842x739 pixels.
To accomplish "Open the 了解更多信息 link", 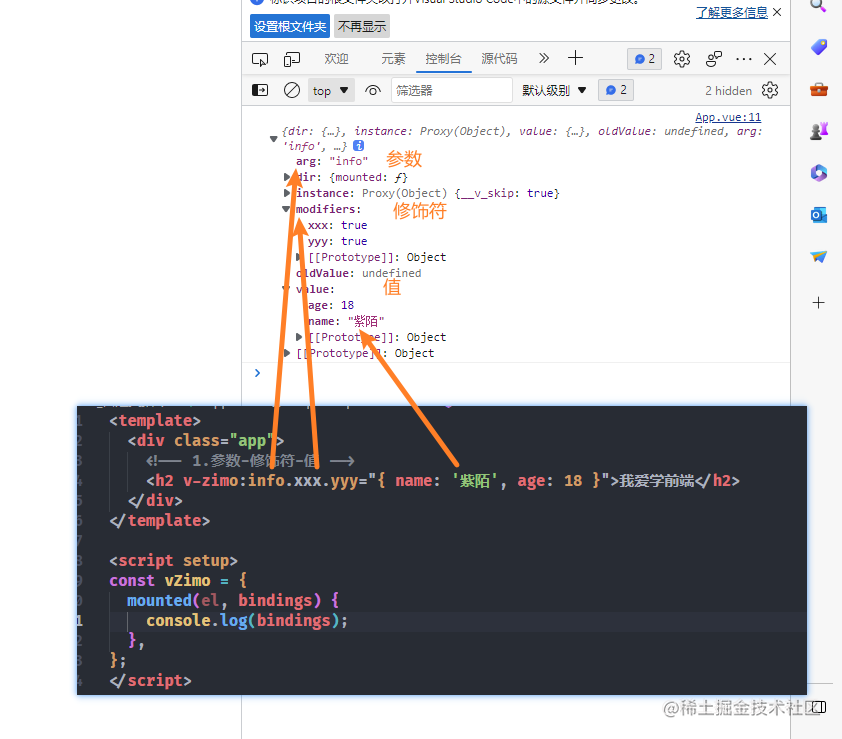I will pyautogui.click(x=731, y=12).
